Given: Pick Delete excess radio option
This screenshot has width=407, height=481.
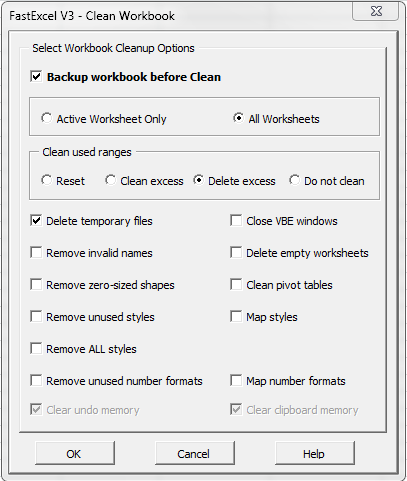Looking at the screenshot, I should [x=199, y=180].
